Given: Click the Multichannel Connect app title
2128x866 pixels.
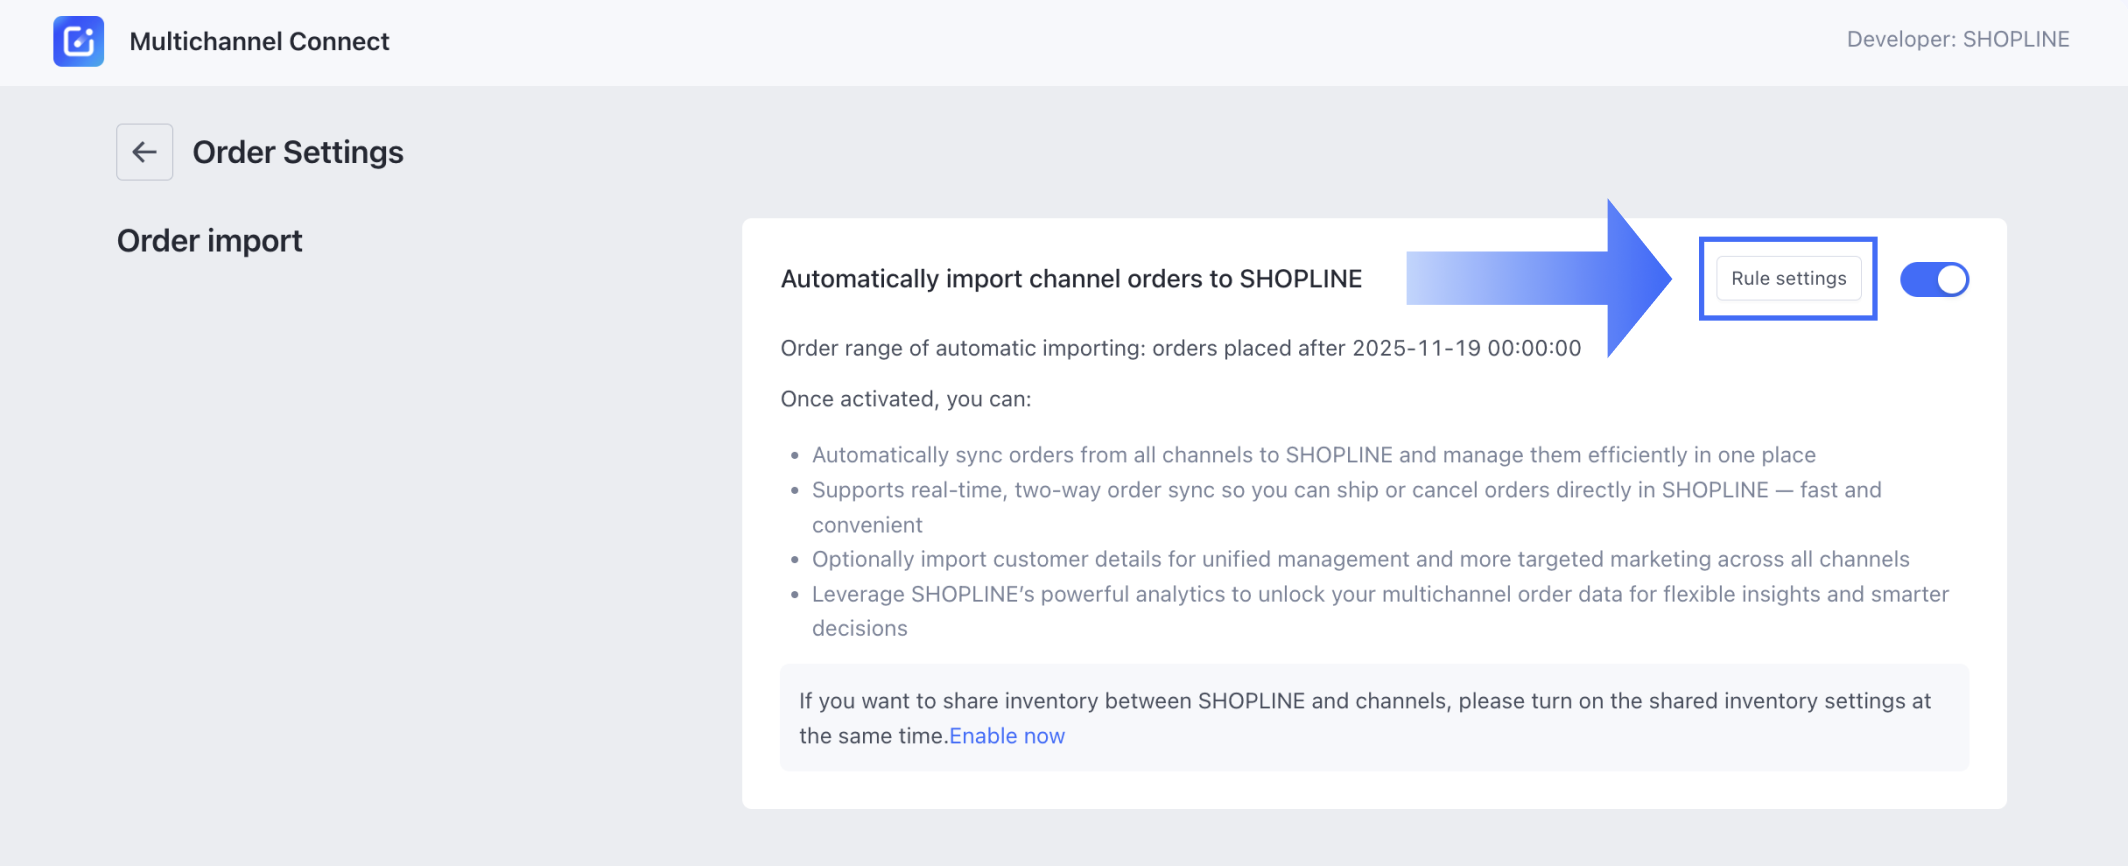Looking at the screenshot, I should point(259,41).
